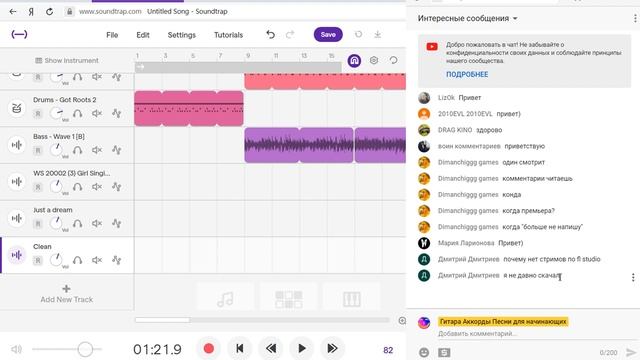The width and height of the screenshot is (640, 360).
Task: Click Show Instrument button
Action: [67, 60]
